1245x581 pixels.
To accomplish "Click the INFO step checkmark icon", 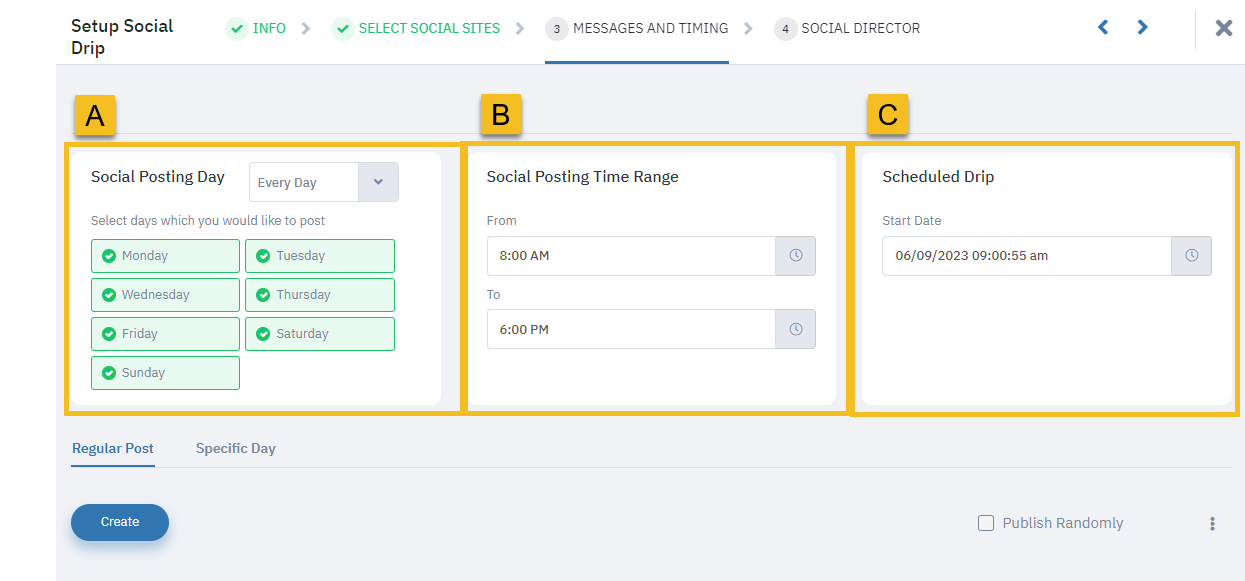I will pos(237,29).
